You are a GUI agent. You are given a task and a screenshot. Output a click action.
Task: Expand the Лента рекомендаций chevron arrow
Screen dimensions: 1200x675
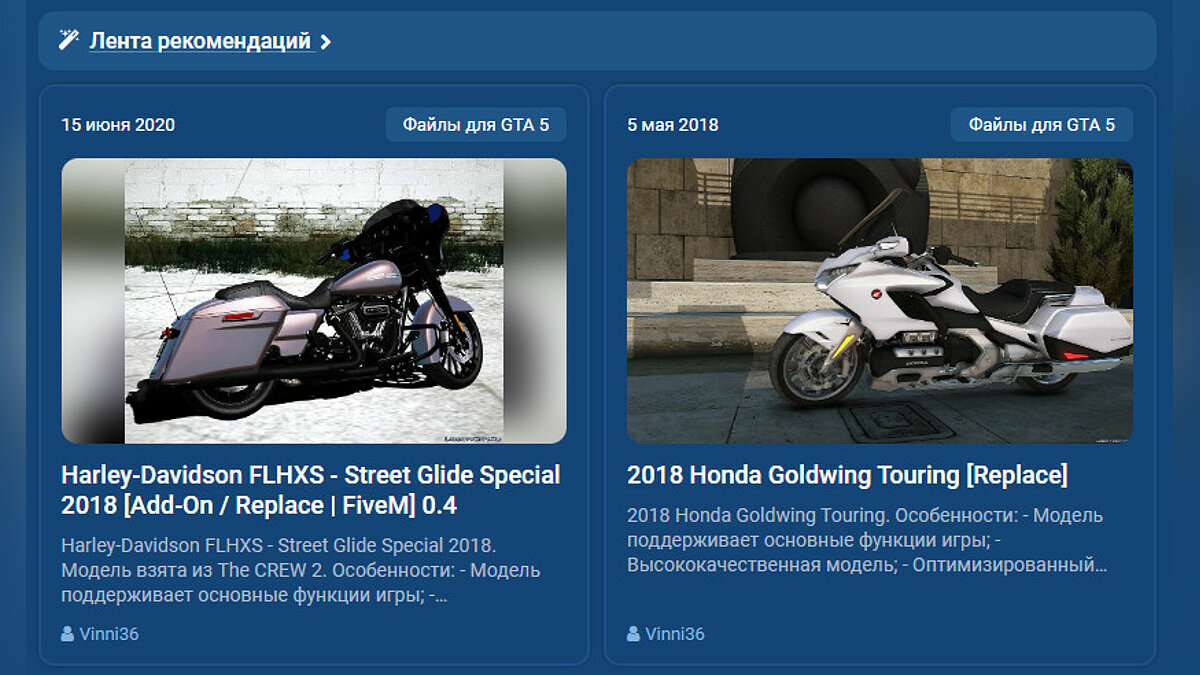tap(325, 42)
